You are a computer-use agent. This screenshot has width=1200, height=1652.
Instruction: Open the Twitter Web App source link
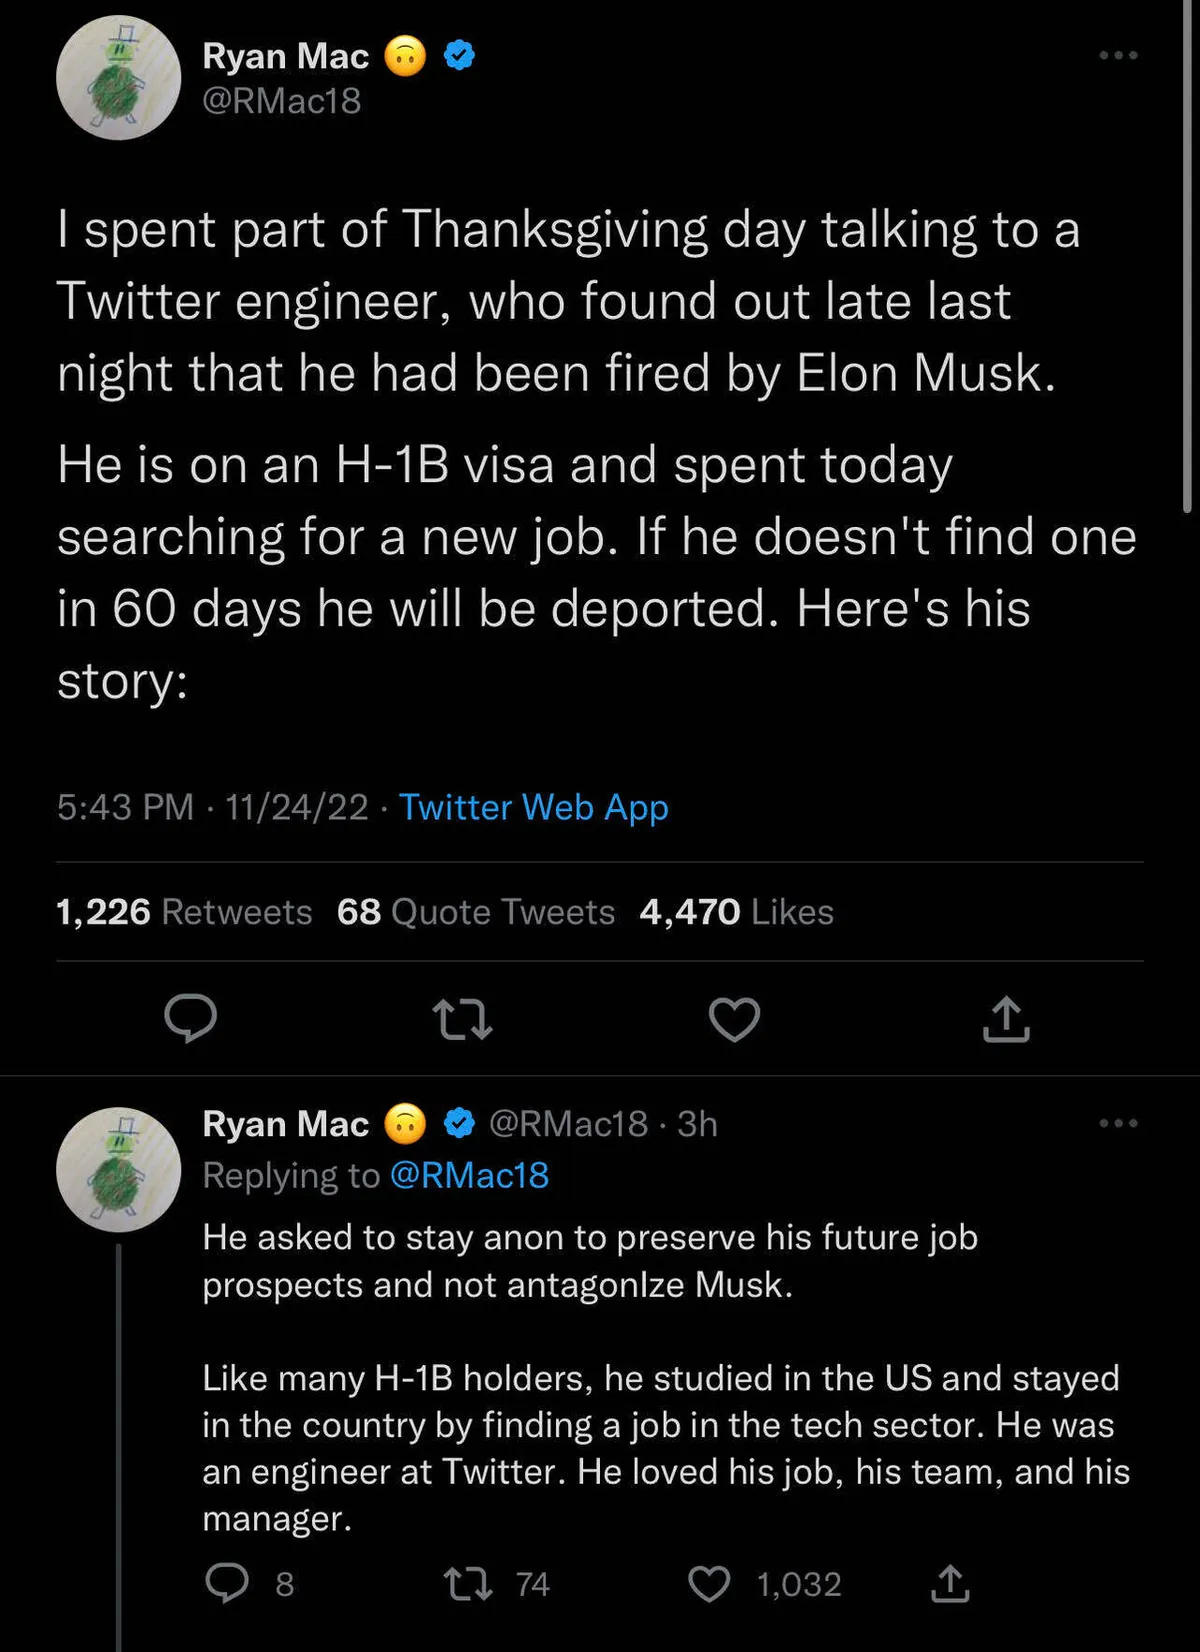pyautogui.click(x=534, y=807)
